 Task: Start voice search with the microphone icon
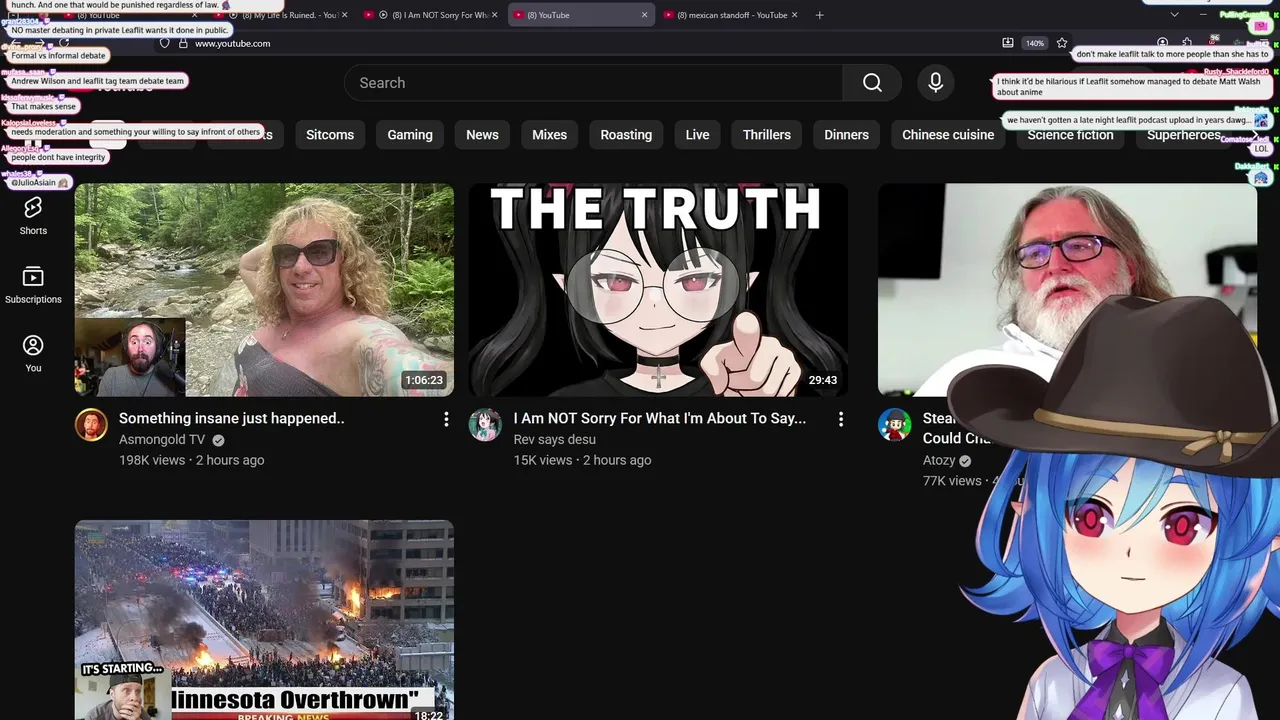[x=936, y=83]
